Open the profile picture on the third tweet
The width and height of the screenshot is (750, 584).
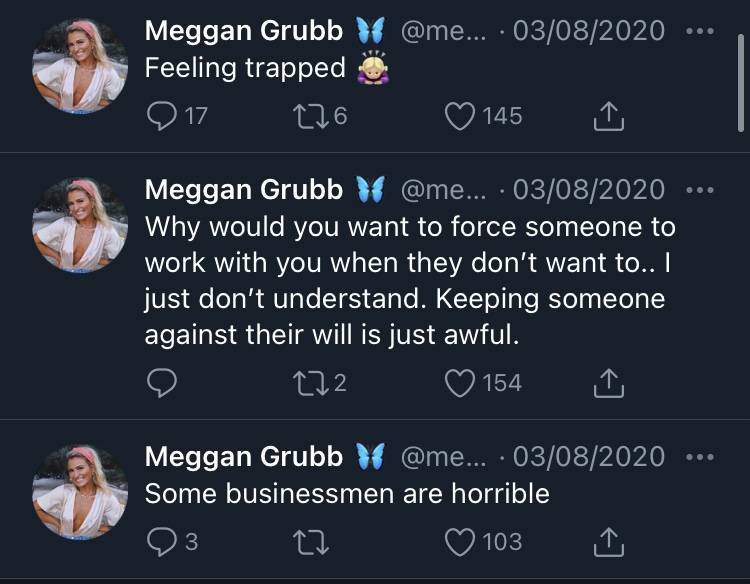point(80,492)
